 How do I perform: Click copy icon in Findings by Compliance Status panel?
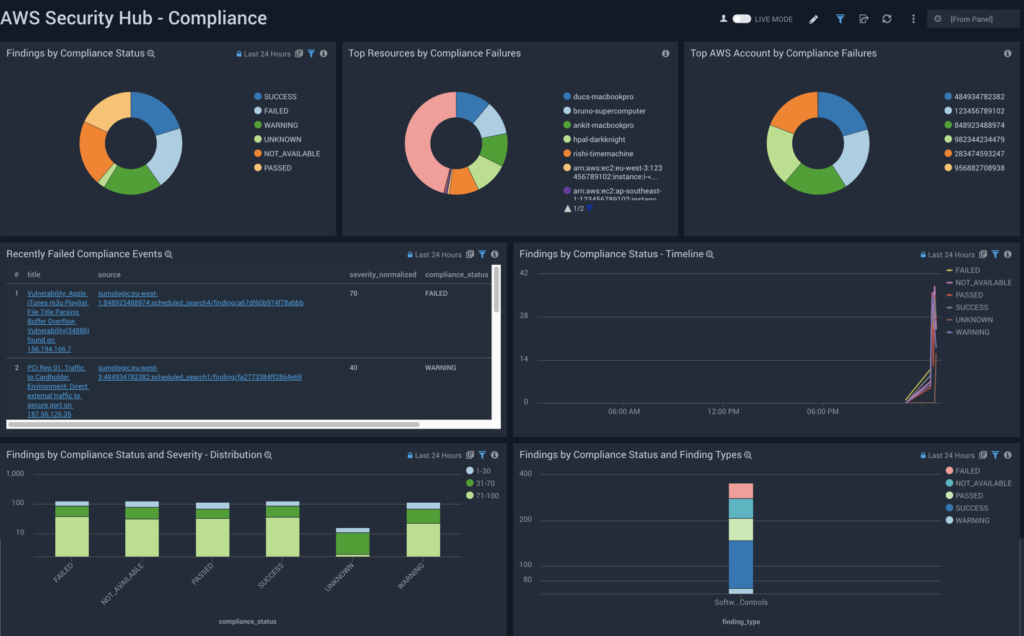click(298, 54)
